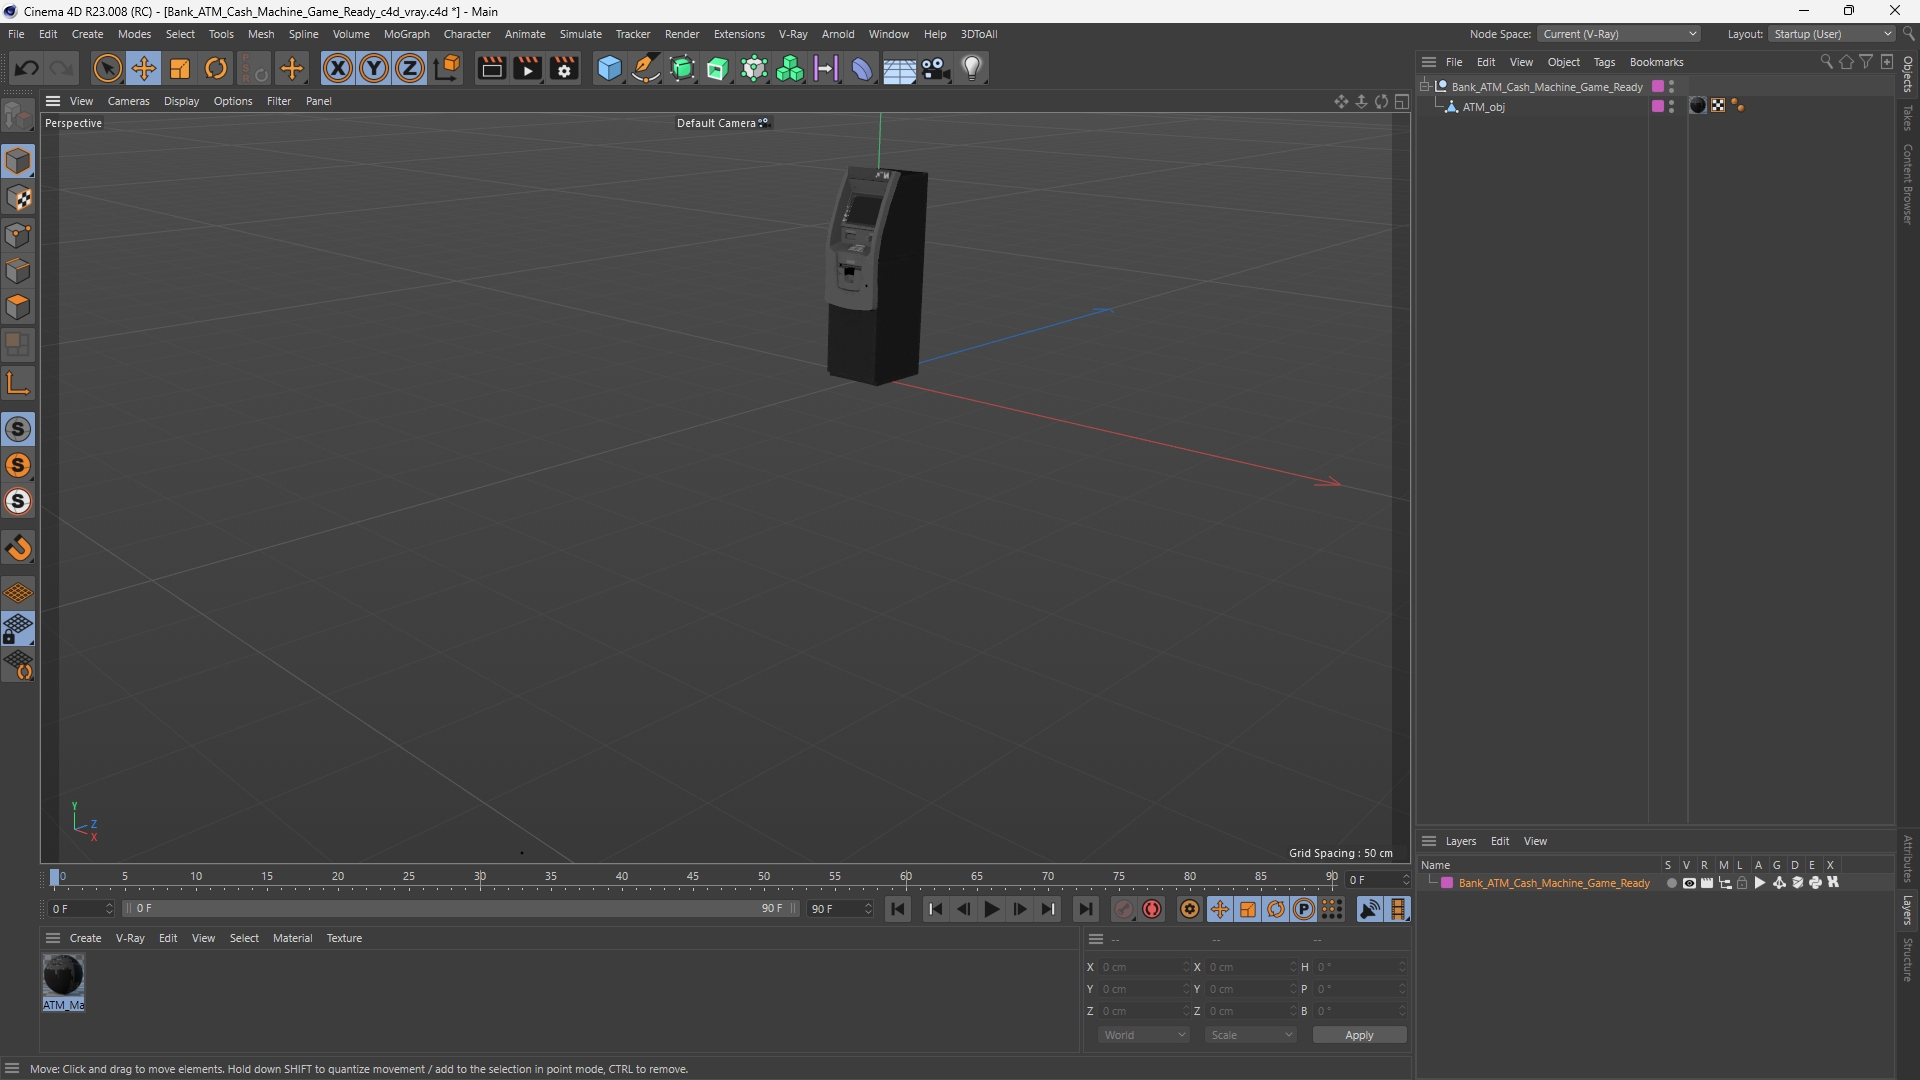
Task: Select the Scale tool
Action: [x=180, y=68]
